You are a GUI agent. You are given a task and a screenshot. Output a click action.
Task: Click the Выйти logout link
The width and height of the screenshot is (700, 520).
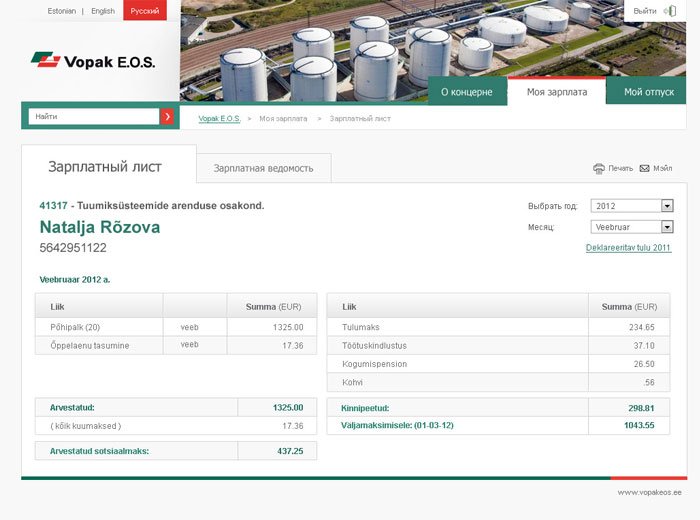click(645, 11)
